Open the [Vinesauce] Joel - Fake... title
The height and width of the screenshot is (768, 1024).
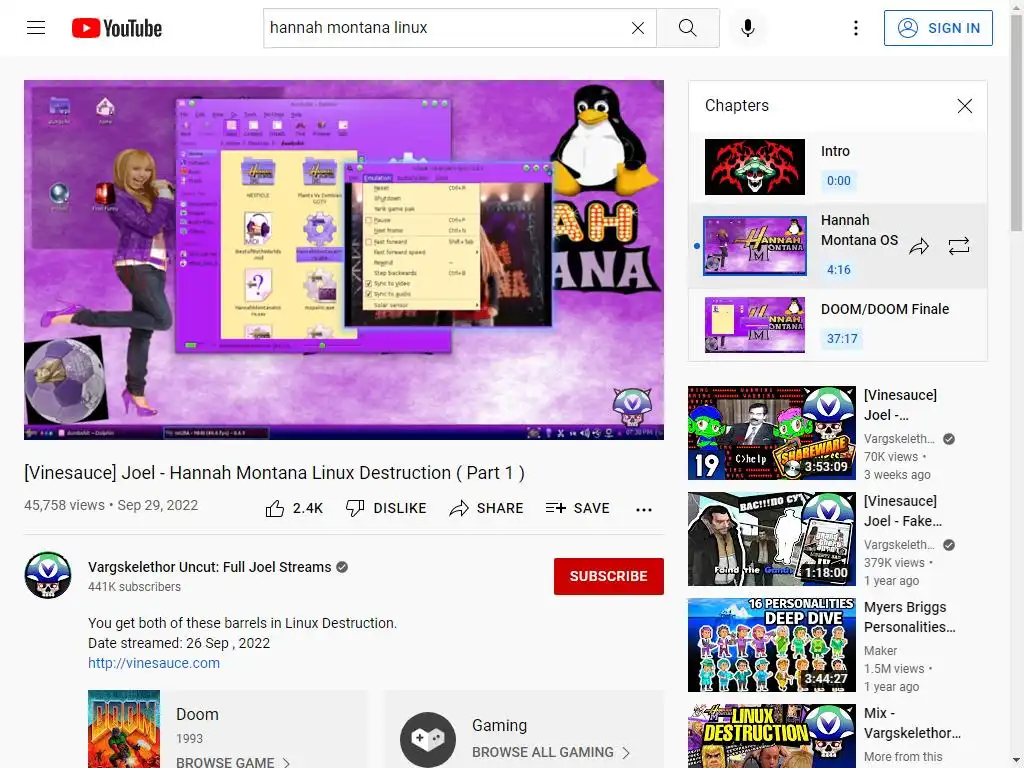903,511
